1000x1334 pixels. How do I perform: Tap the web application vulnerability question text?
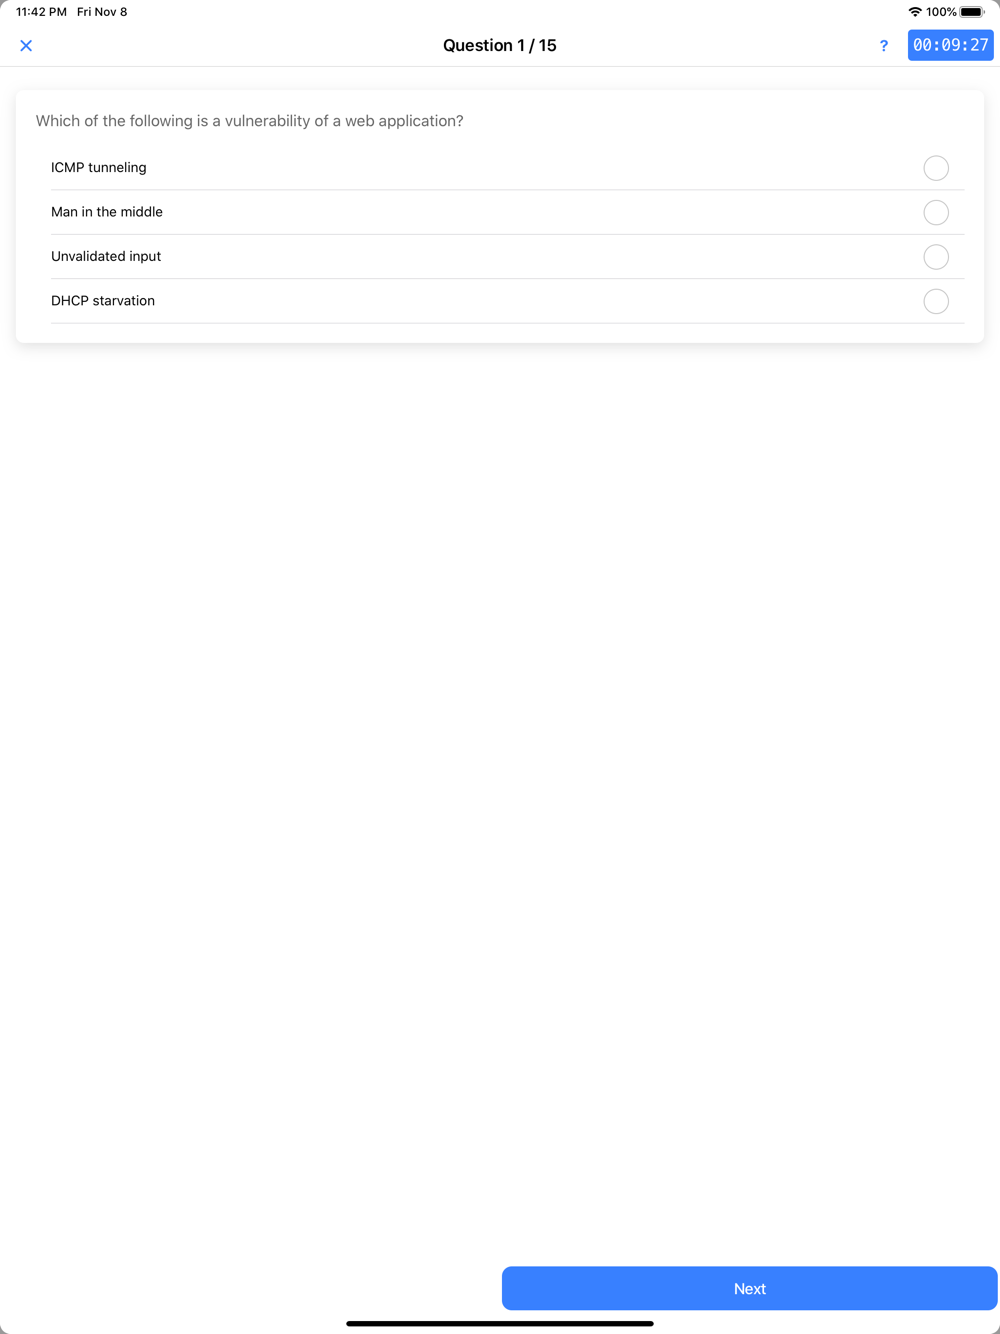click(x=250, y=121)
